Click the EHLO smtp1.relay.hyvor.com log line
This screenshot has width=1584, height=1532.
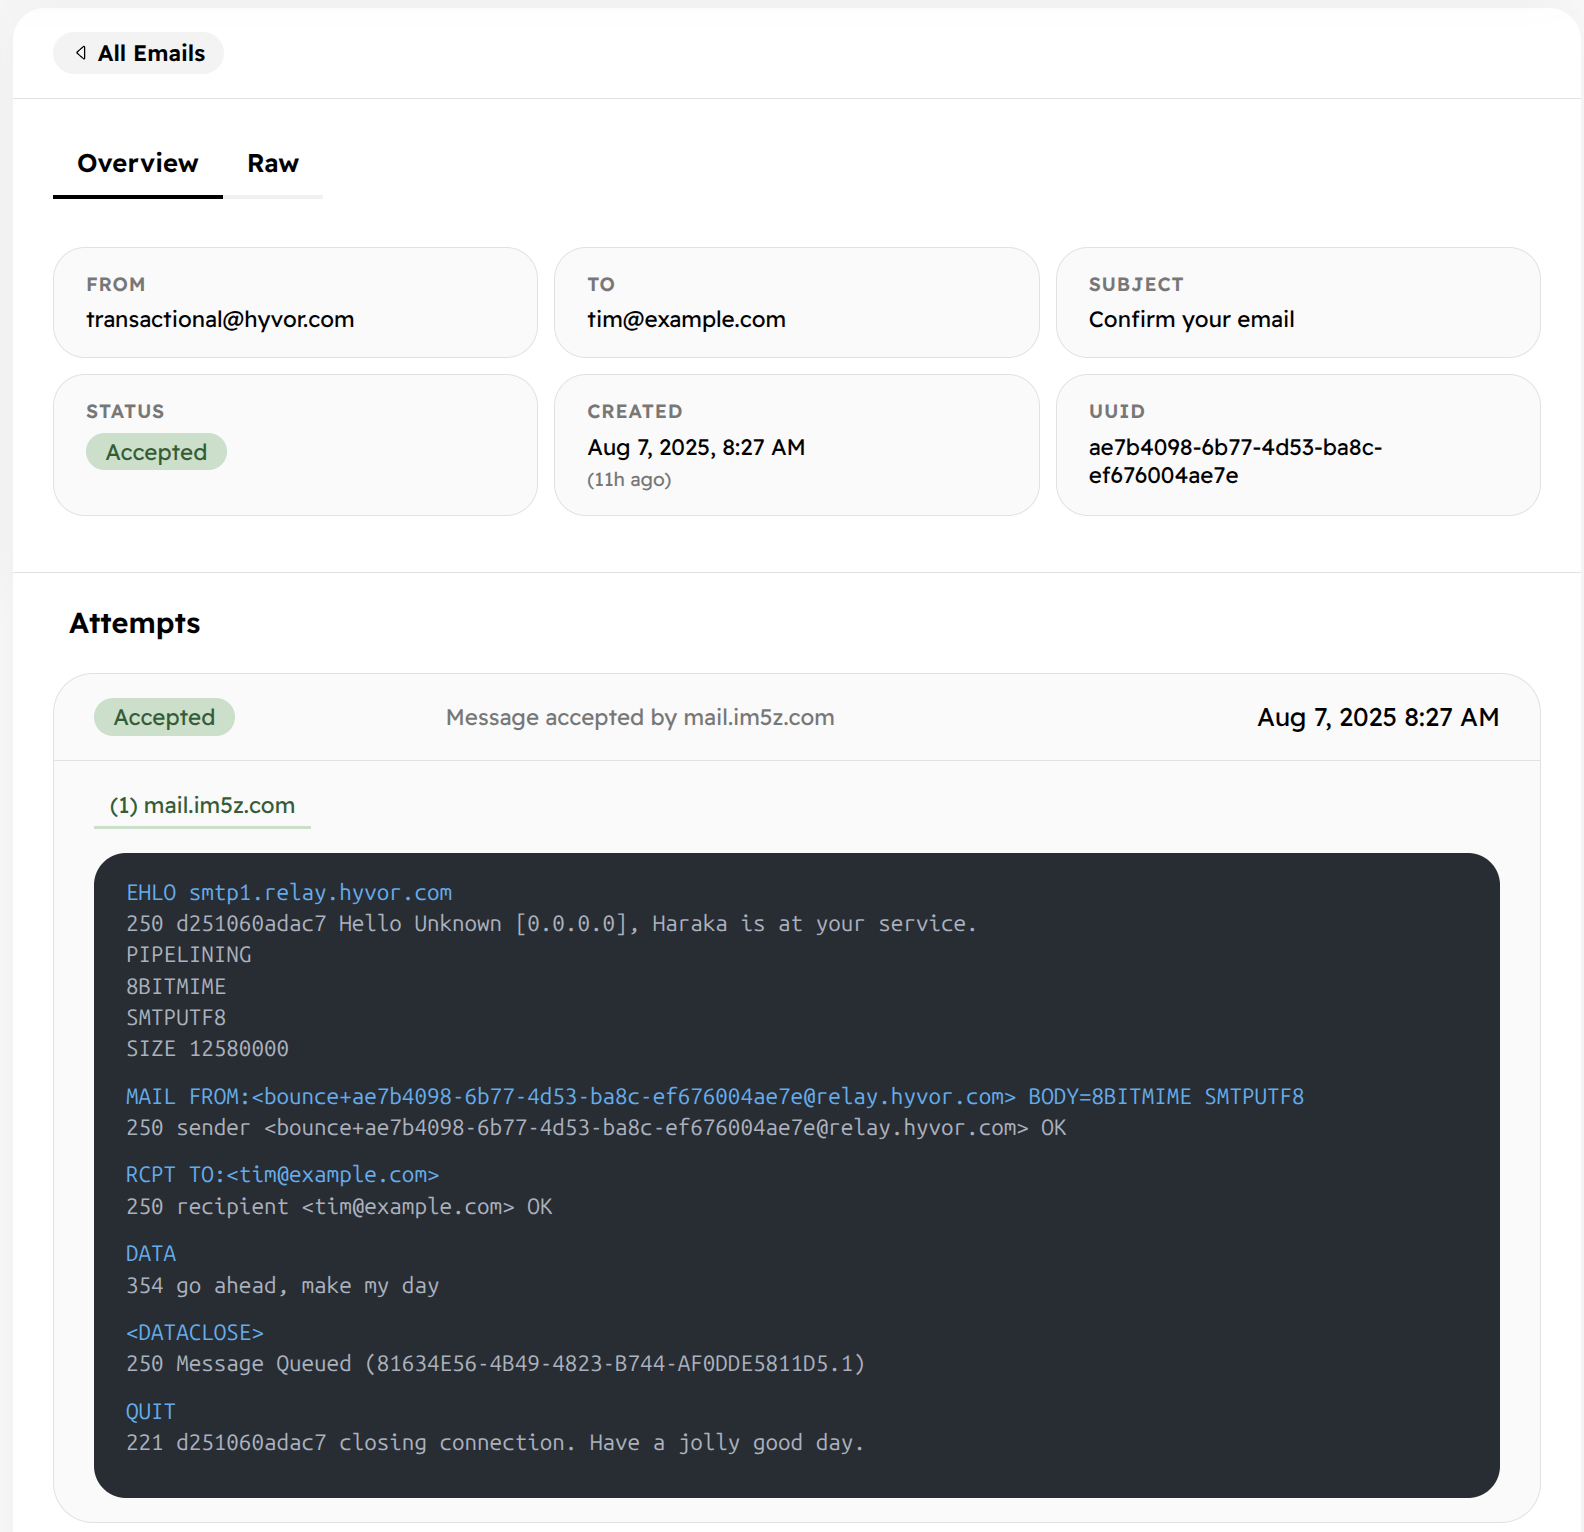(x=289, y=893)
